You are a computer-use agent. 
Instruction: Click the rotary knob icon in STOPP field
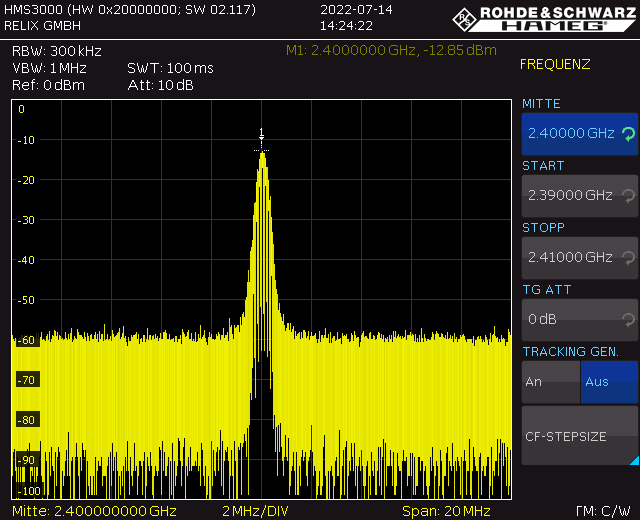coord(629,258)
